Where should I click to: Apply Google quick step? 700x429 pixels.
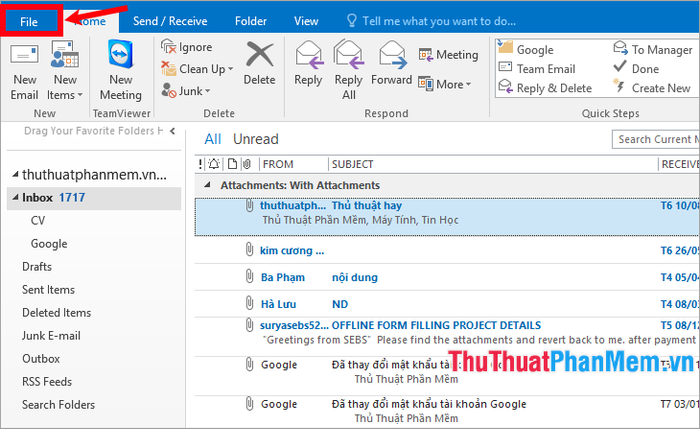point(526,49)
